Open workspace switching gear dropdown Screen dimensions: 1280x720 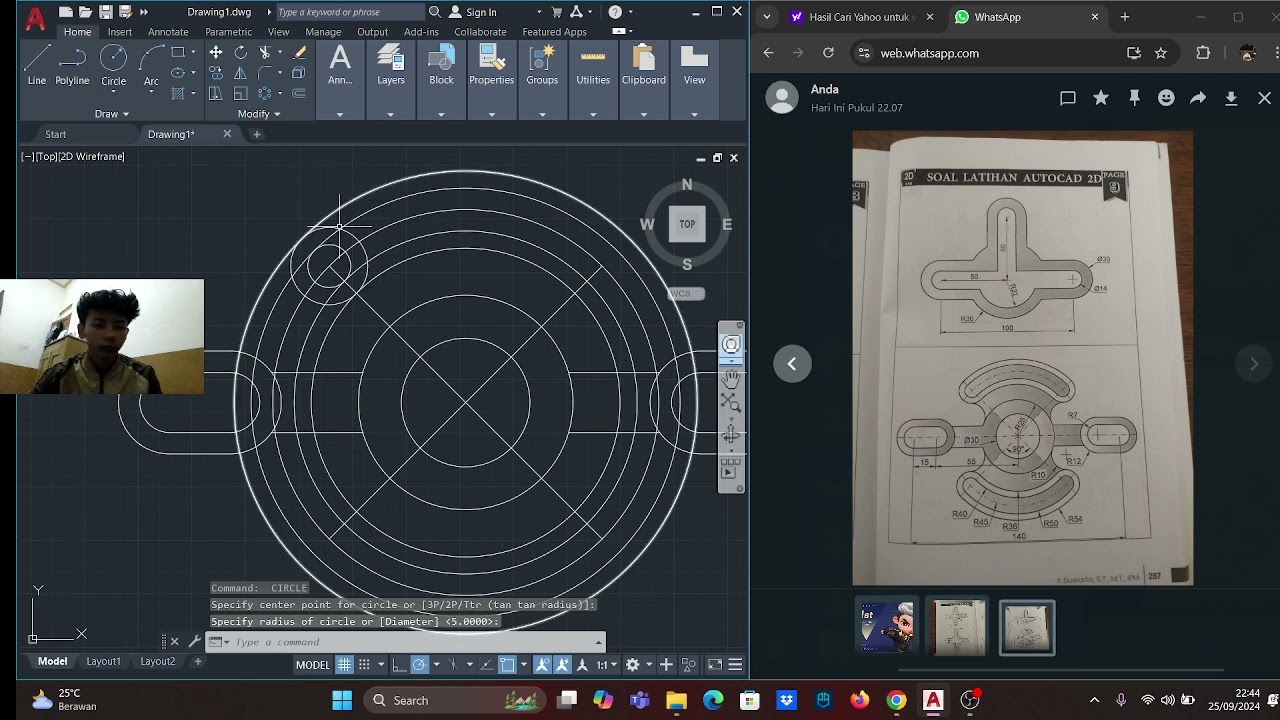coord(649,665)
